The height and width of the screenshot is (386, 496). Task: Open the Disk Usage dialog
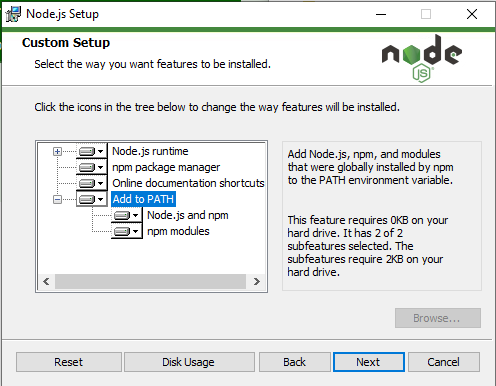click(x=189, y=362)
